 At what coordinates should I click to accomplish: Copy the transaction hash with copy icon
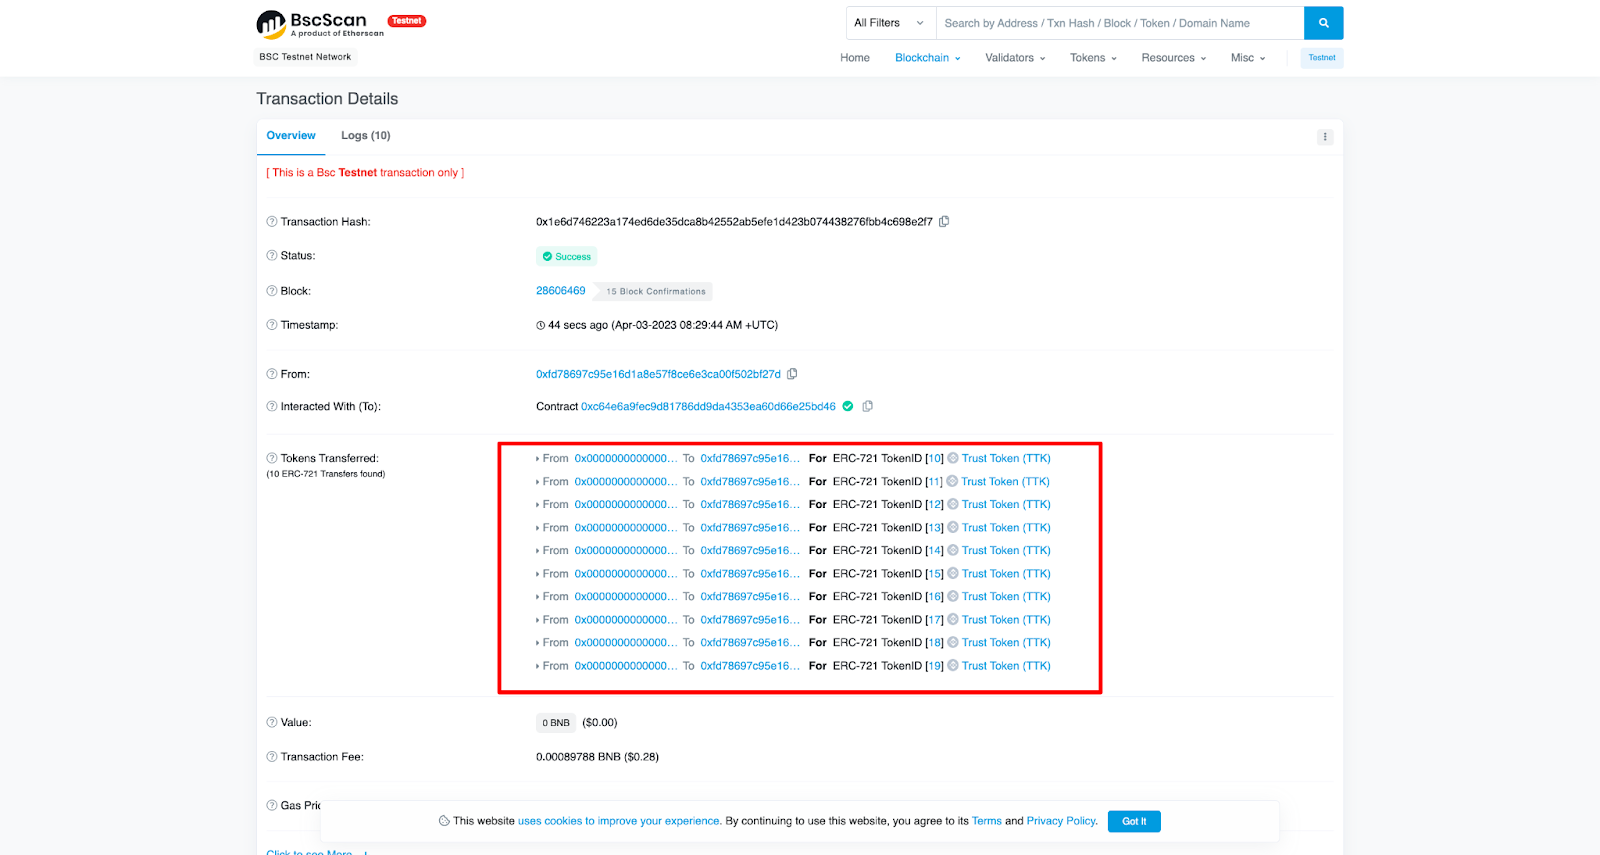tap(944, 222)
